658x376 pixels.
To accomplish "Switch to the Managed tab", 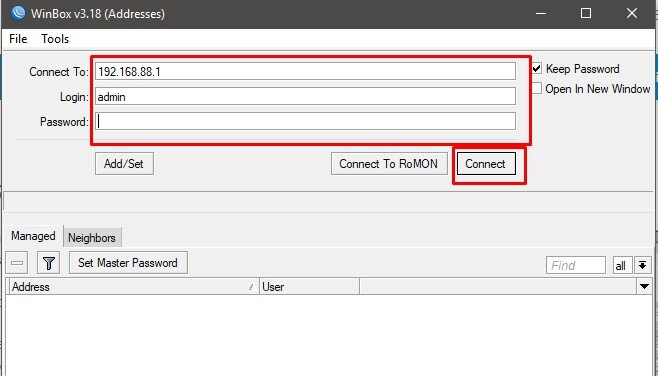I will click(x=33, y=236).
